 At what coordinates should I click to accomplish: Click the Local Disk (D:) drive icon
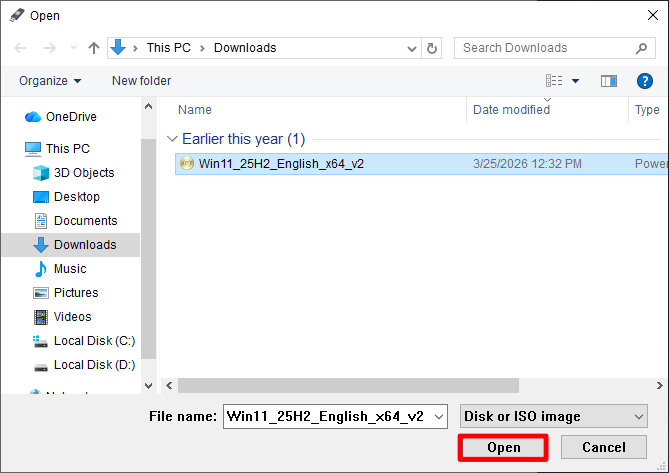click(x=41, y=367)
